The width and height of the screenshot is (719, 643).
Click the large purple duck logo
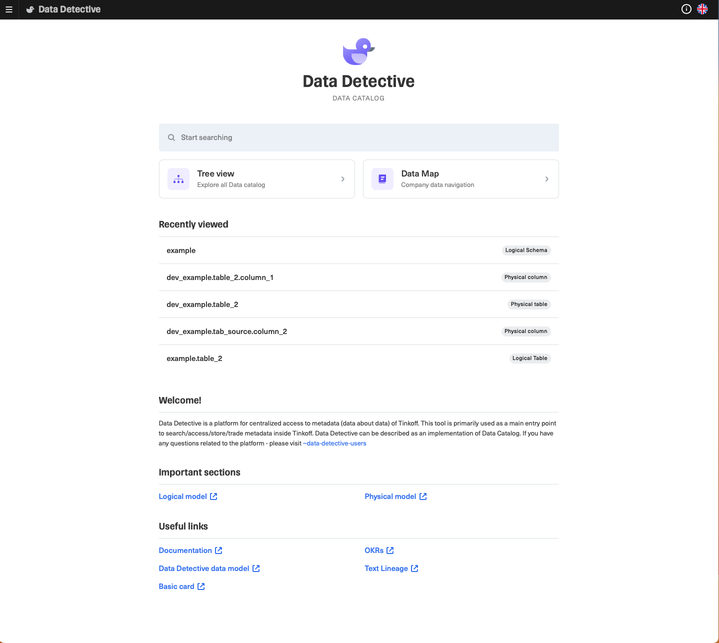(x=359, y=51)
